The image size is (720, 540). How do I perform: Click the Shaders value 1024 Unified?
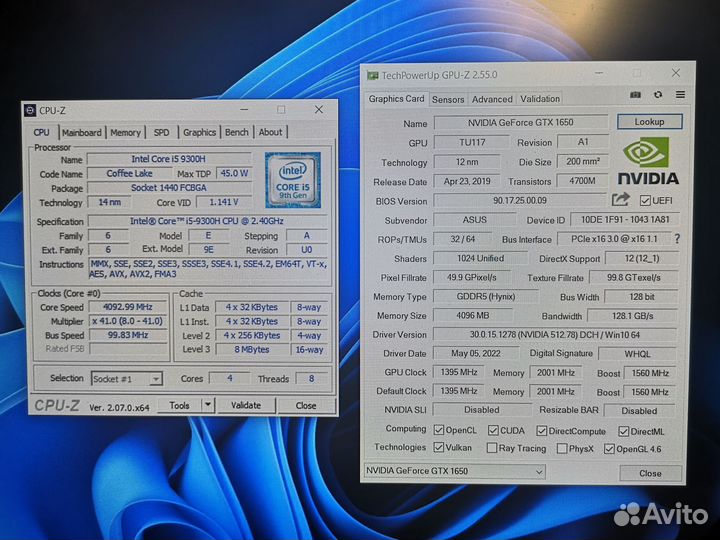point(480,258)
